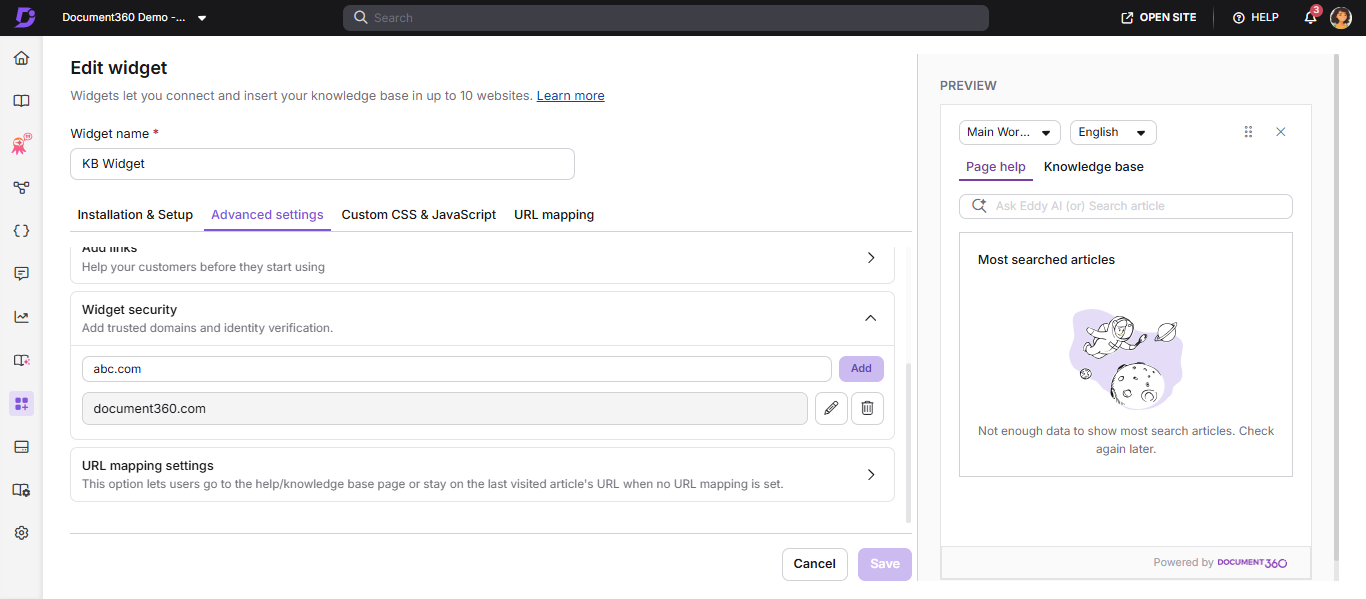The image size is (1366, 599).
Task: Click the Eddy AI search icon in preview
Action: click(x=978, y=206)
